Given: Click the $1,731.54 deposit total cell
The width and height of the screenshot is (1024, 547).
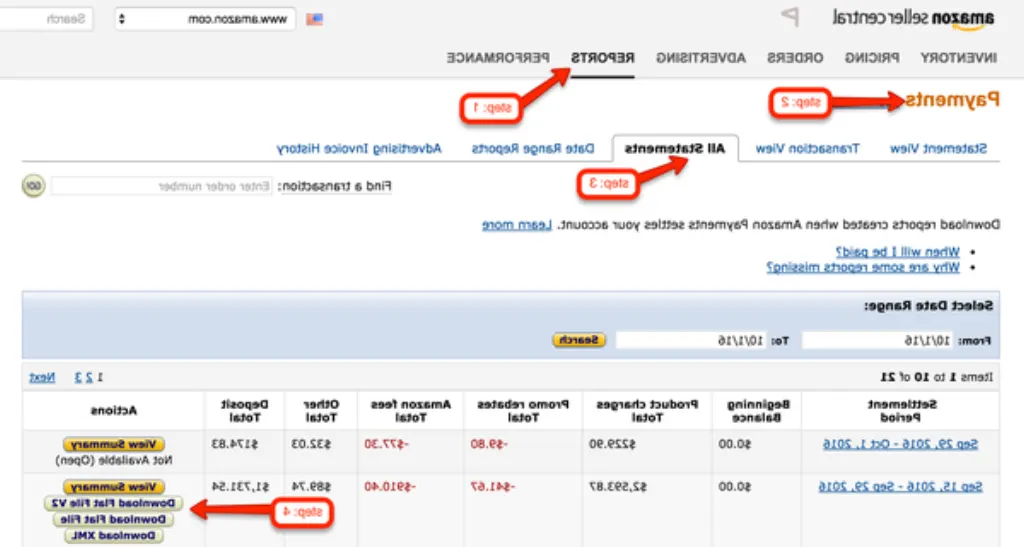Looking at the screenshot, I should 239,487.
